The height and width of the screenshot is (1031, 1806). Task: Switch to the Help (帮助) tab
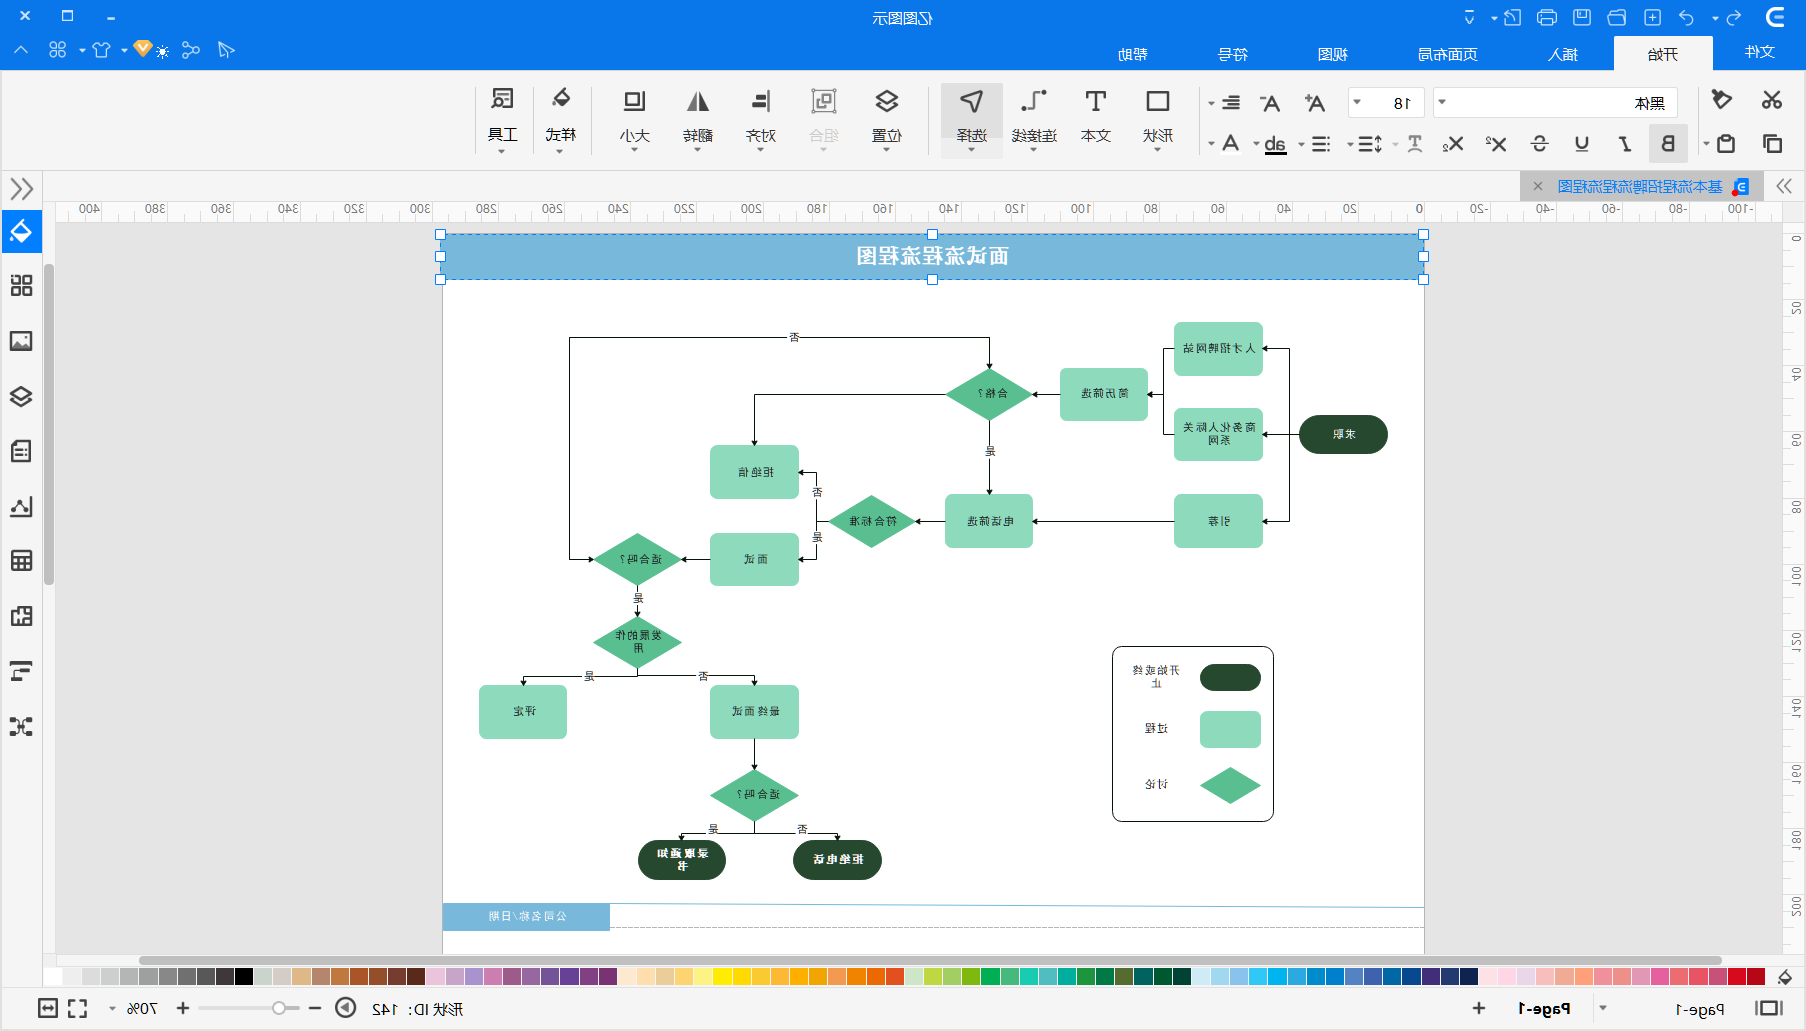click(x=1133, y=54)
